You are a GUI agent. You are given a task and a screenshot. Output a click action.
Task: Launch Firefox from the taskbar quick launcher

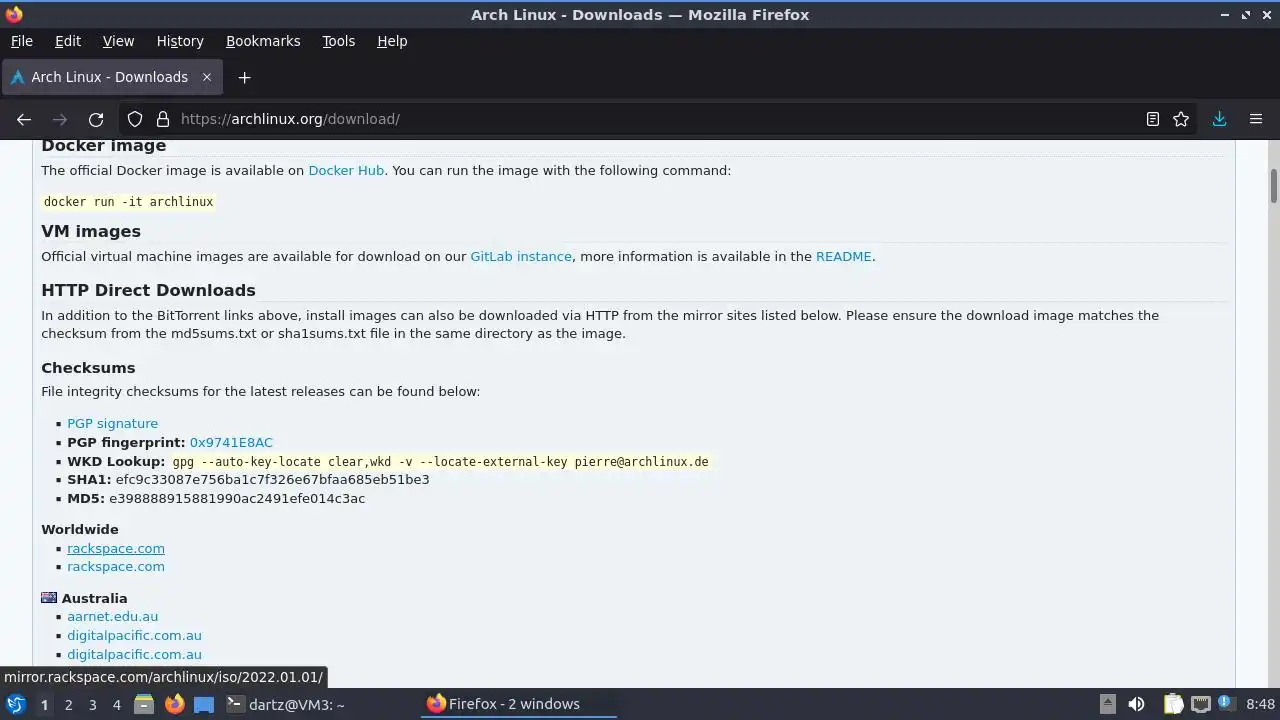174,704
